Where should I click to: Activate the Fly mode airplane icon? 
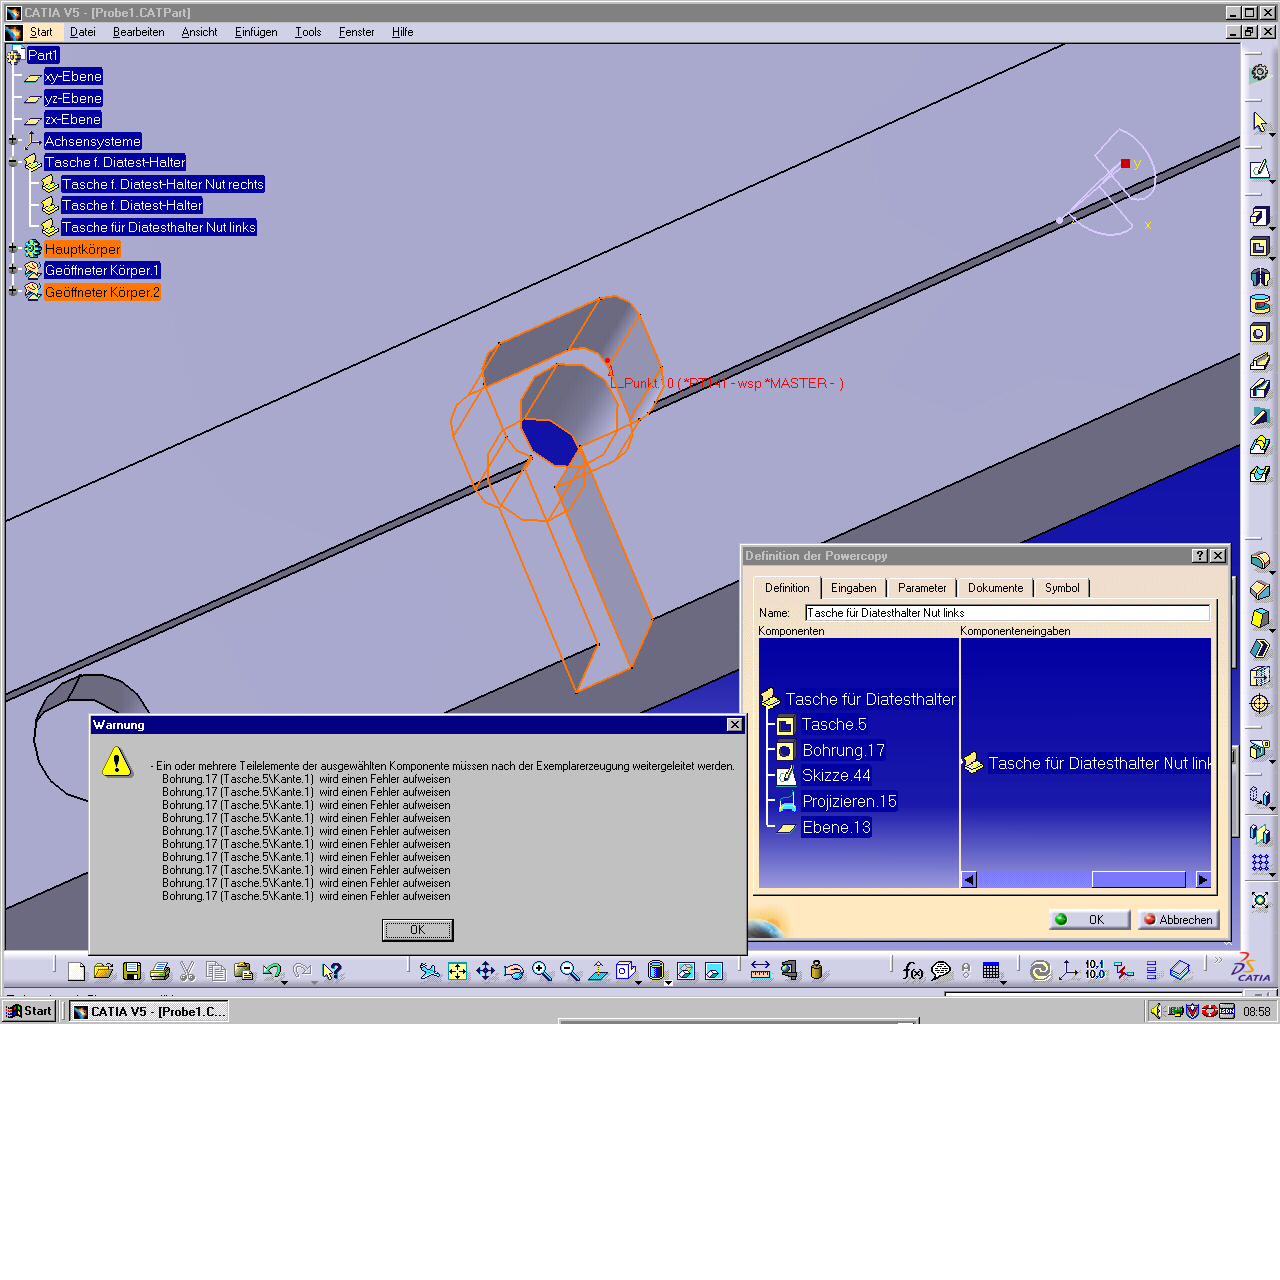(x=430, y=971)
